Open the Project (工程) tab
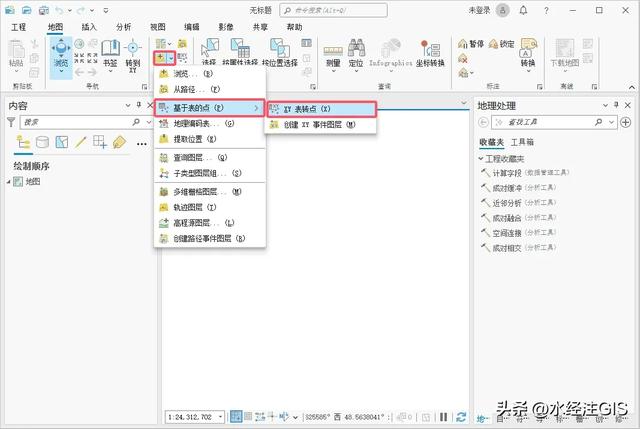The width and height of the screenshot is (640, 429). click(18, 27)
